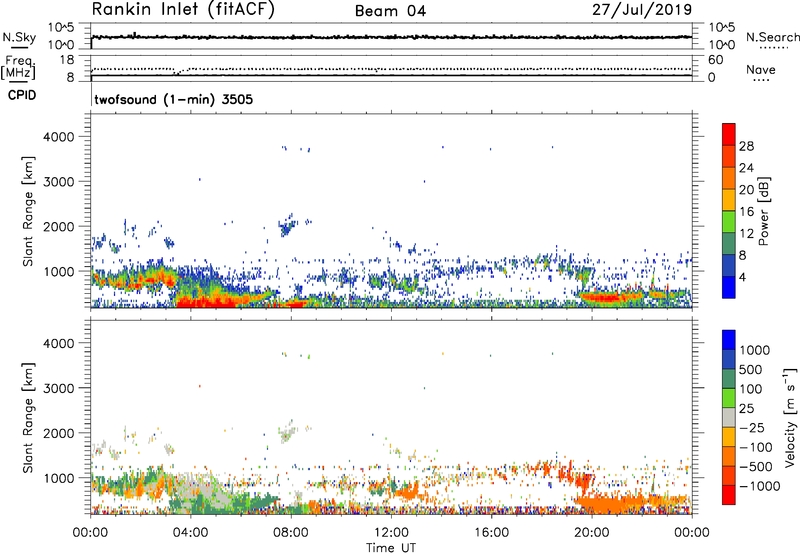800x554 pixels.
Task: Click the "28" label on the Power color bar
Action: [x=746, y=146]
